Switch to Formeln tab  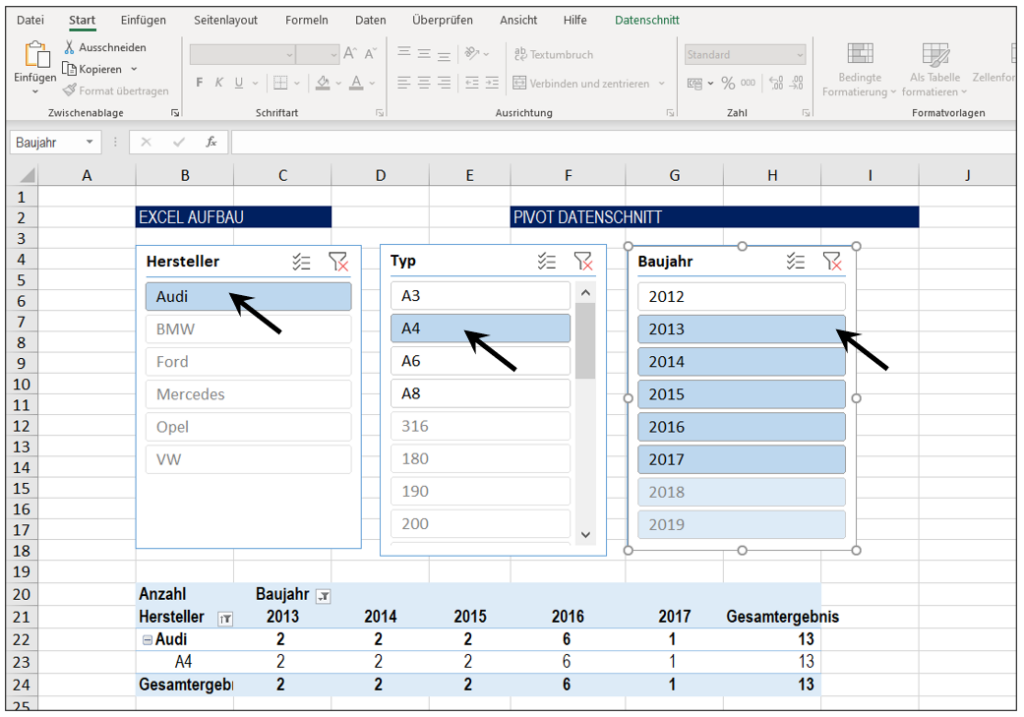click(x=306, y=20)
